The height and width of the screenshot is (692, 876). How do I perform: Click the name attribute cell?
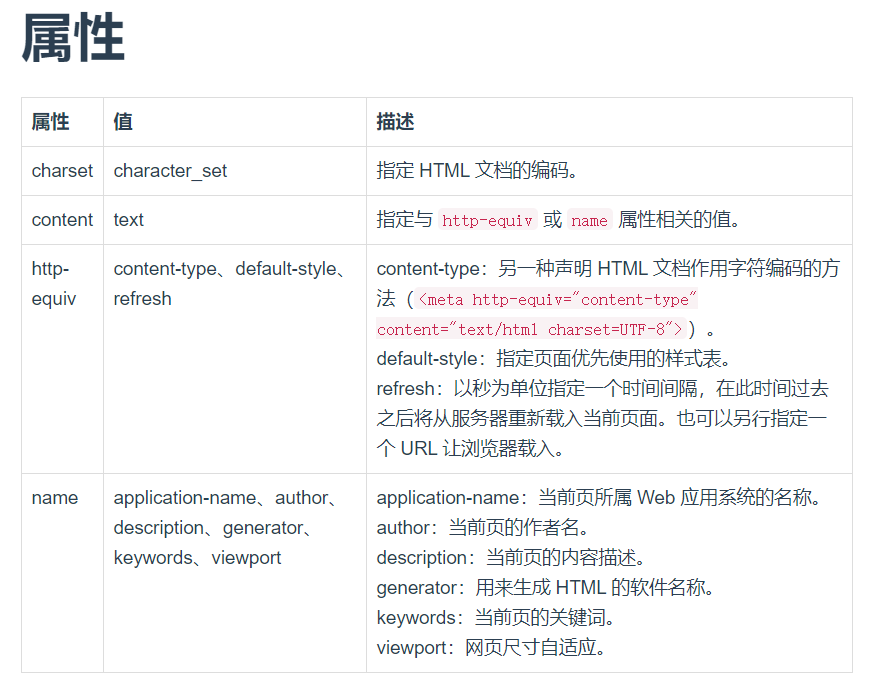pyautogui.click(x=55, y=497)
